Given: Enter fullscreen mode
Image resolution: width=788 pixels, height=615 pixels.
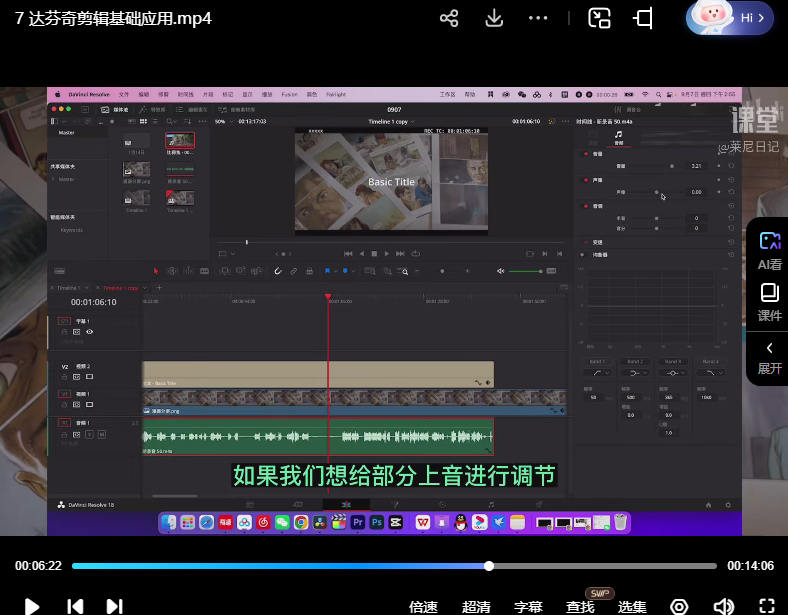Looking at the screenshot, I should click(767, 606).
